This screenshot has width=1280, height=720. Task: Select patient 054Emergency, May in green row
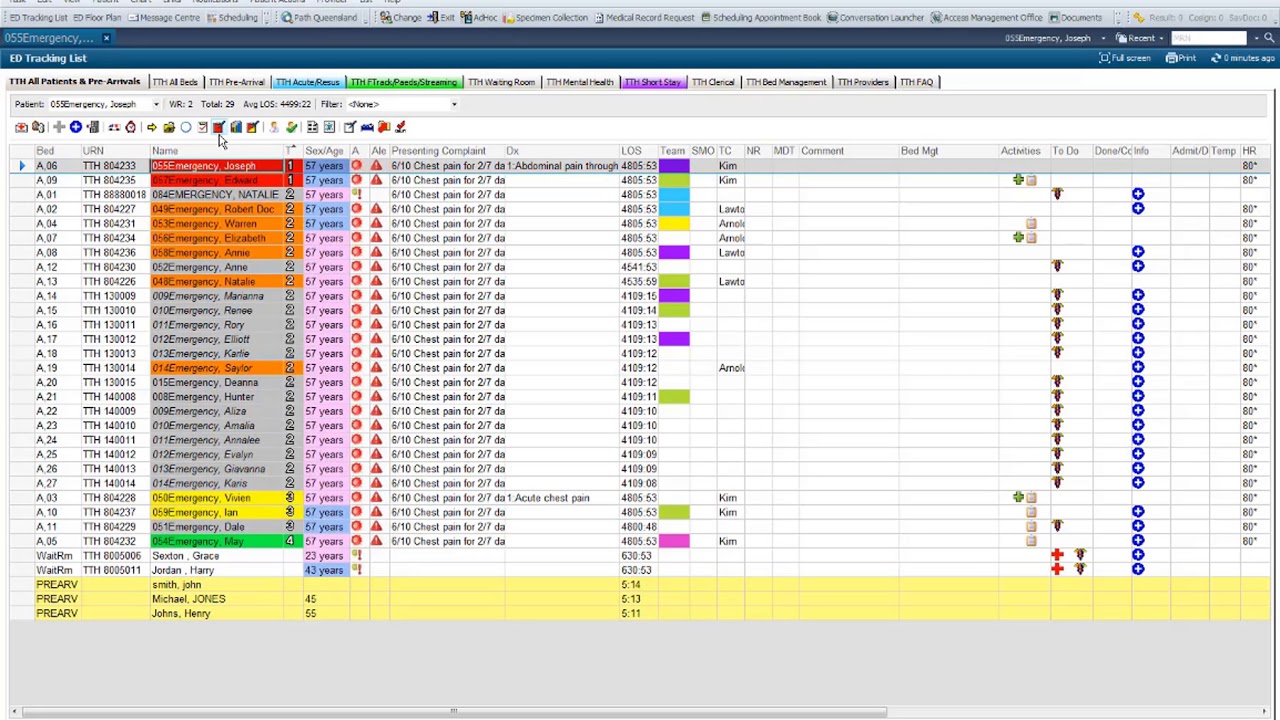(x=218, y=541)
